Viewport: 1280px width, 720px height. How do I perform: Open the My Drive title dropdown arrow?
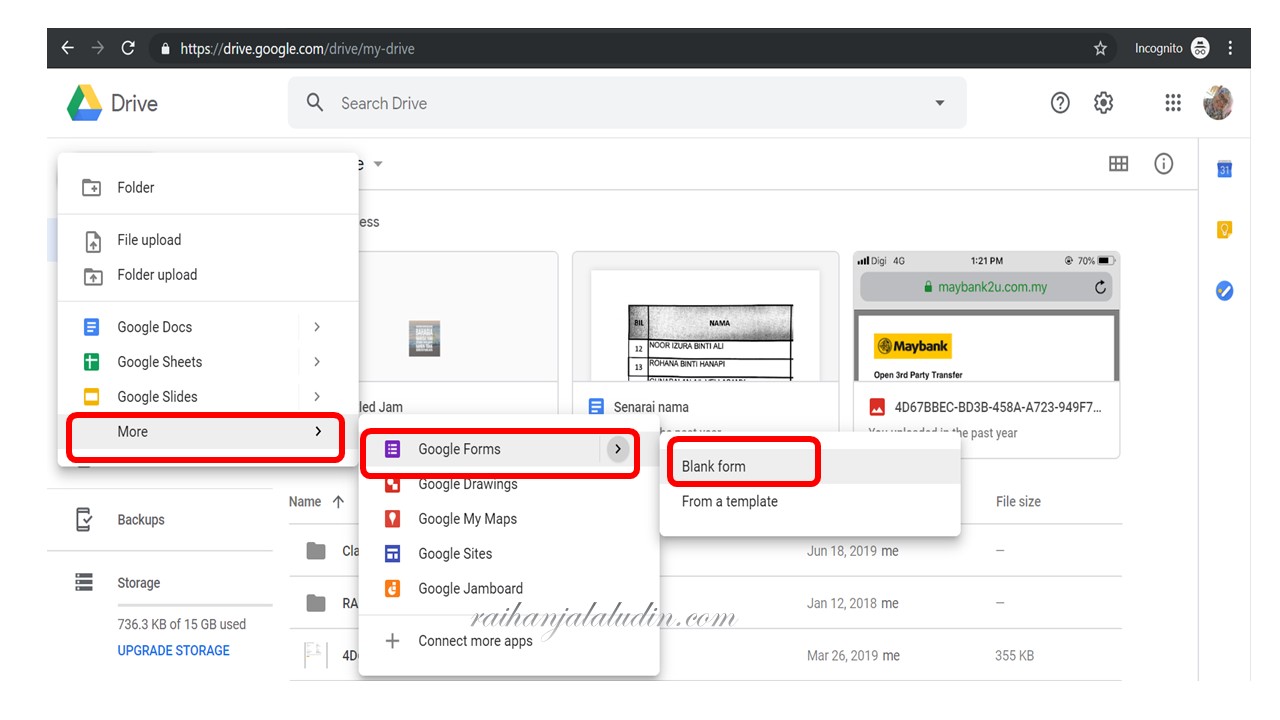378,164
